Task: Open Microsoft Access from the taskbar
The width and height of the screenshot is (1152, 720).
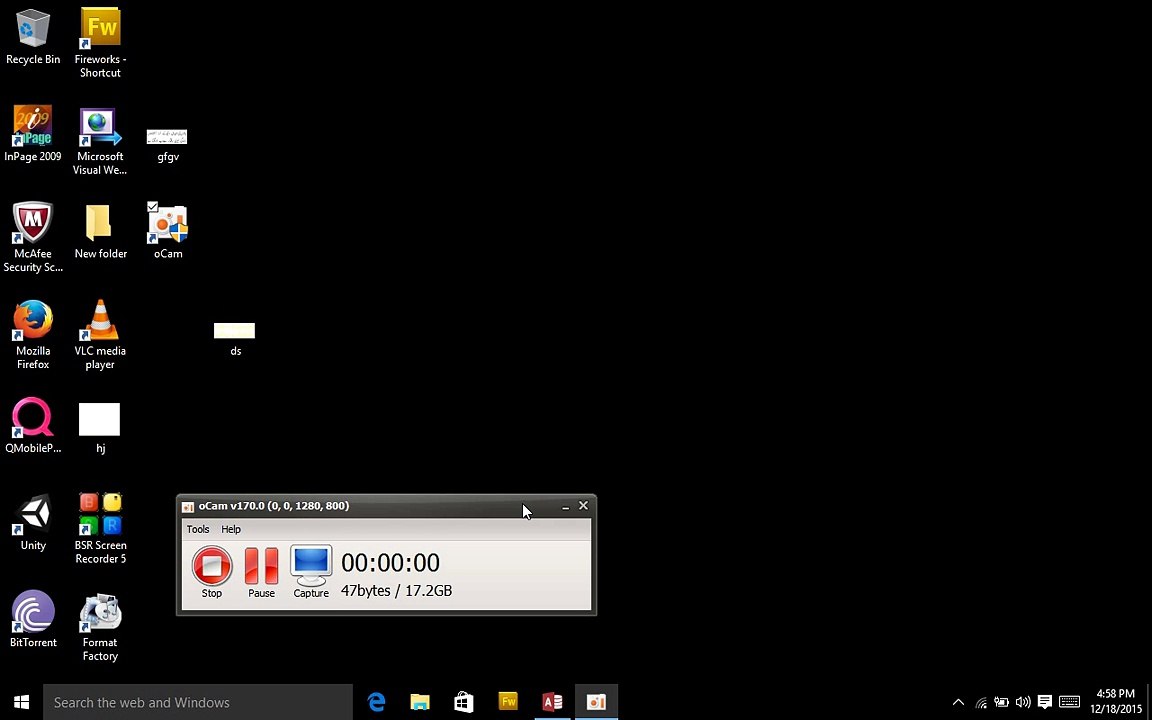Action: click(552, 702)
